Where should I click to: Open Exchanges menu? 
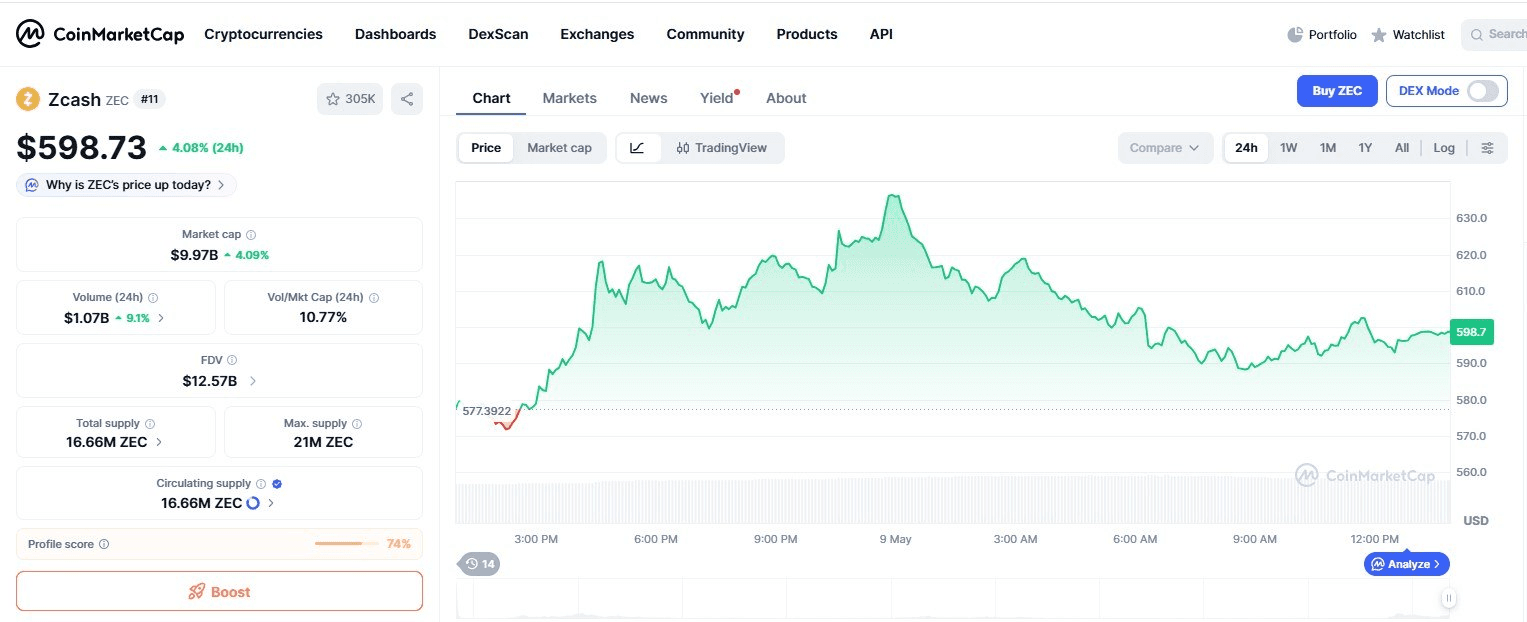[x=597, y=34]
